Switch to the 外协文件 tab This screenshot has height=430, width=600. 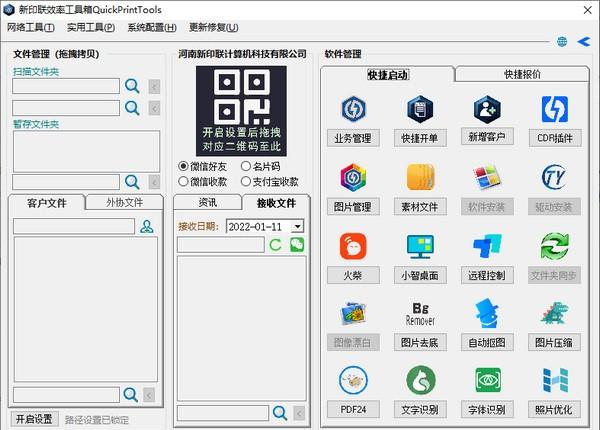pyautogui.click(x=124, y=202)
